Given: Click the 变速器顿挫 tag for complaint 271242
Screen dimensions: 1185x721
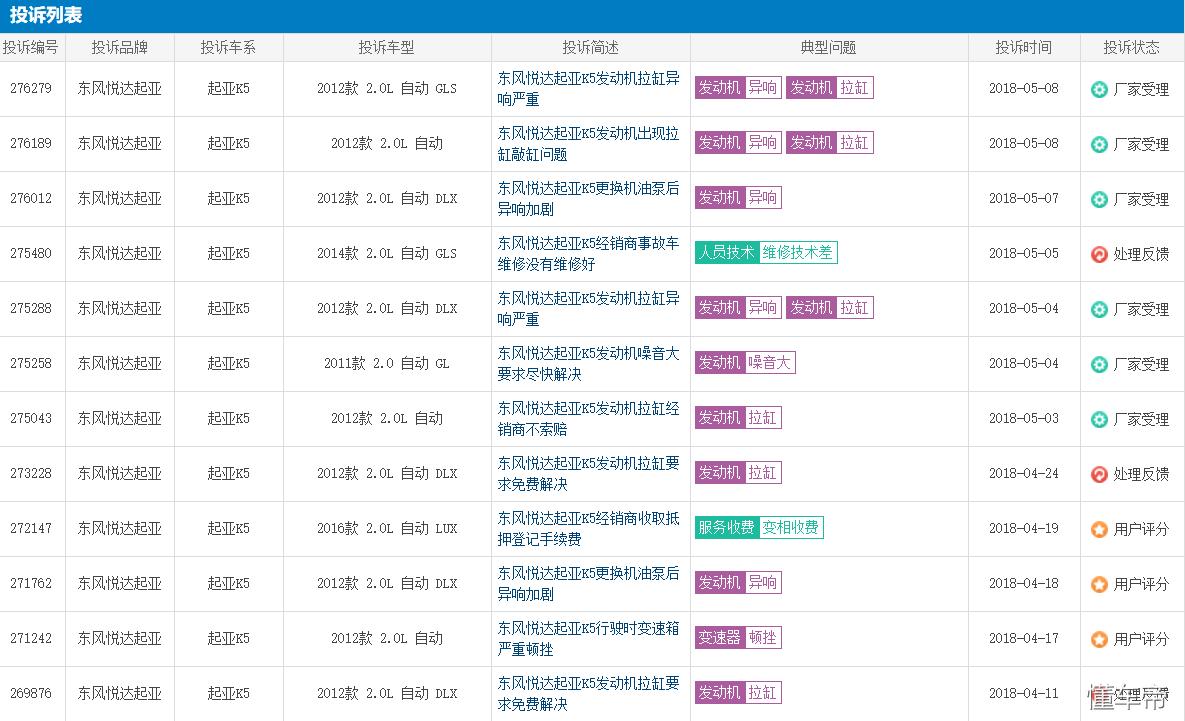Looking at the screenshot, I should point(738,637).
